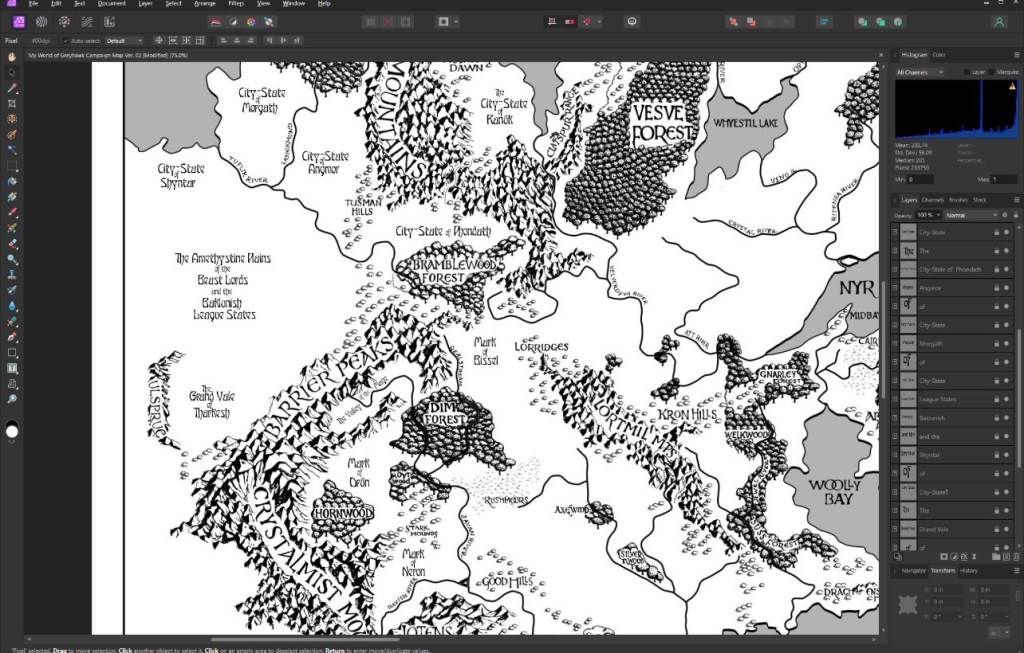Select the City-StateT layer row
The width and height of the screenshot is (1024, 653).
[952, 492]
